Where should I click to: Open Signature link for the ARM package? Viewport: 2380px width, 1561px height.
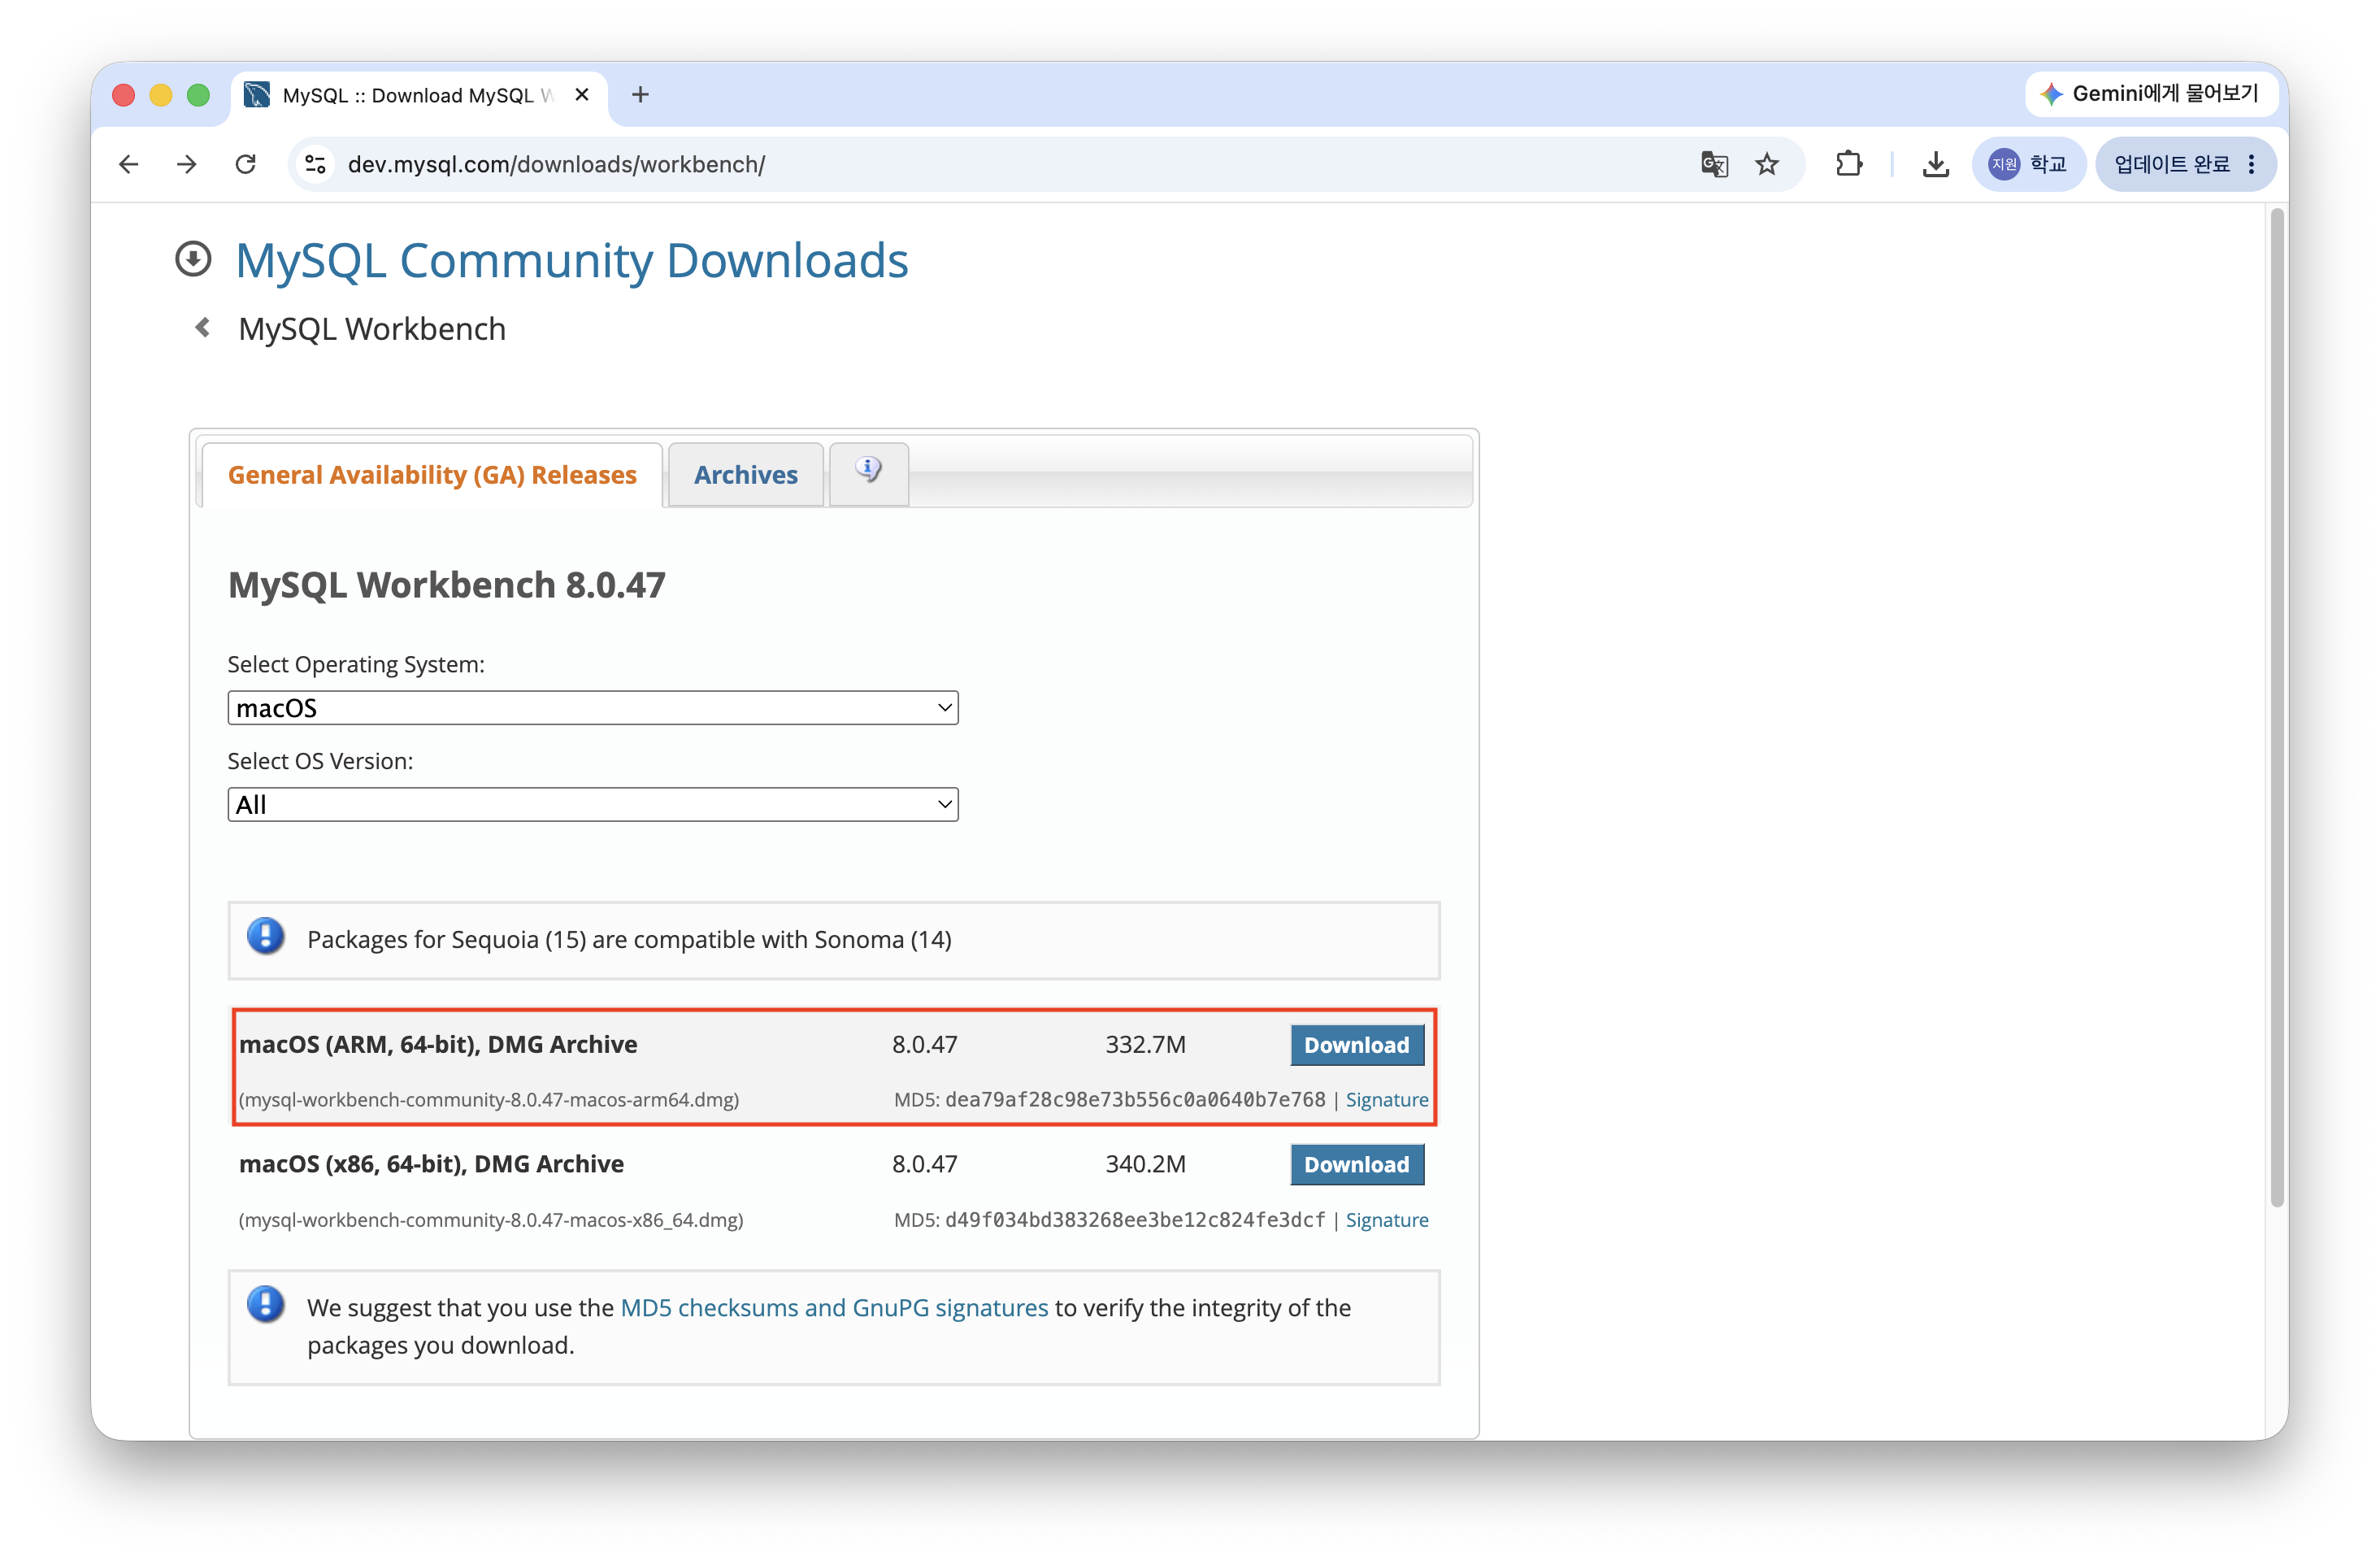[1387, 1100]
